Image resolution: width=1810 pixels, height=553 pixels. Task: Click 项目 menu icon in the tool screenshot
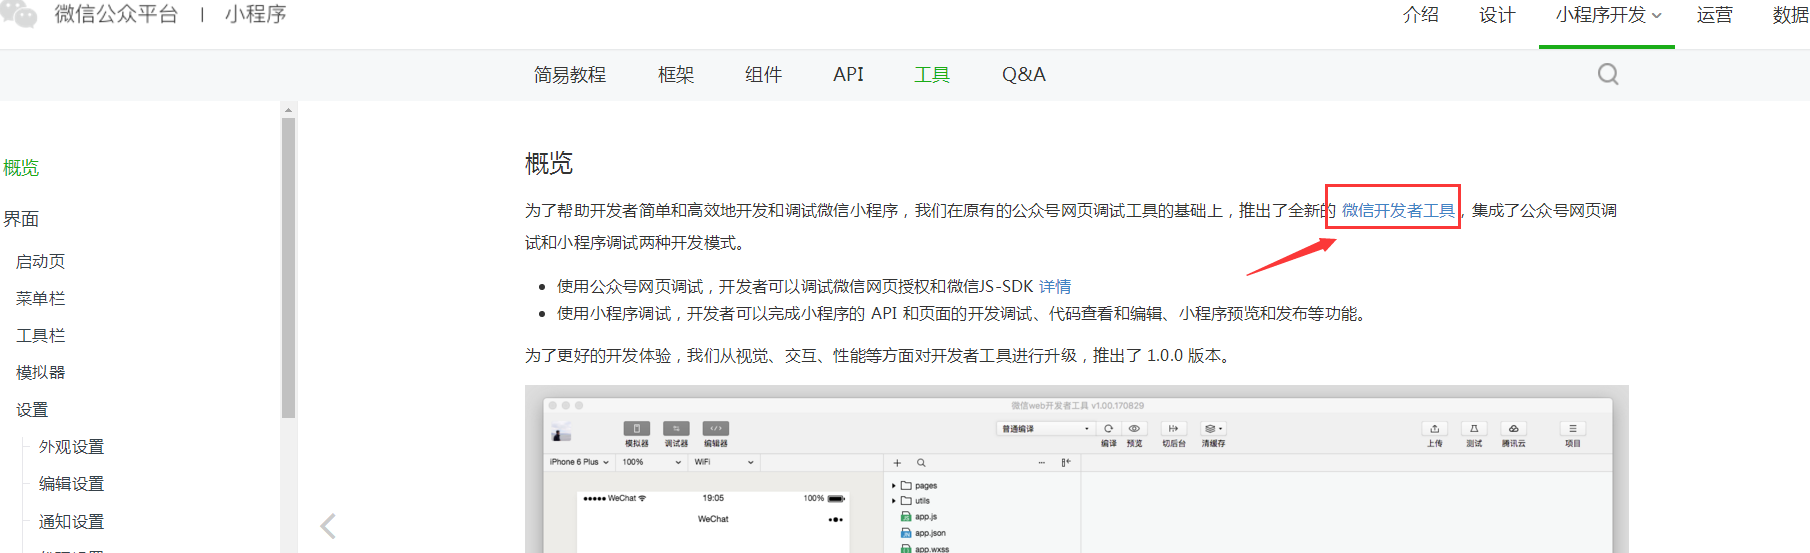point(1573,428)
